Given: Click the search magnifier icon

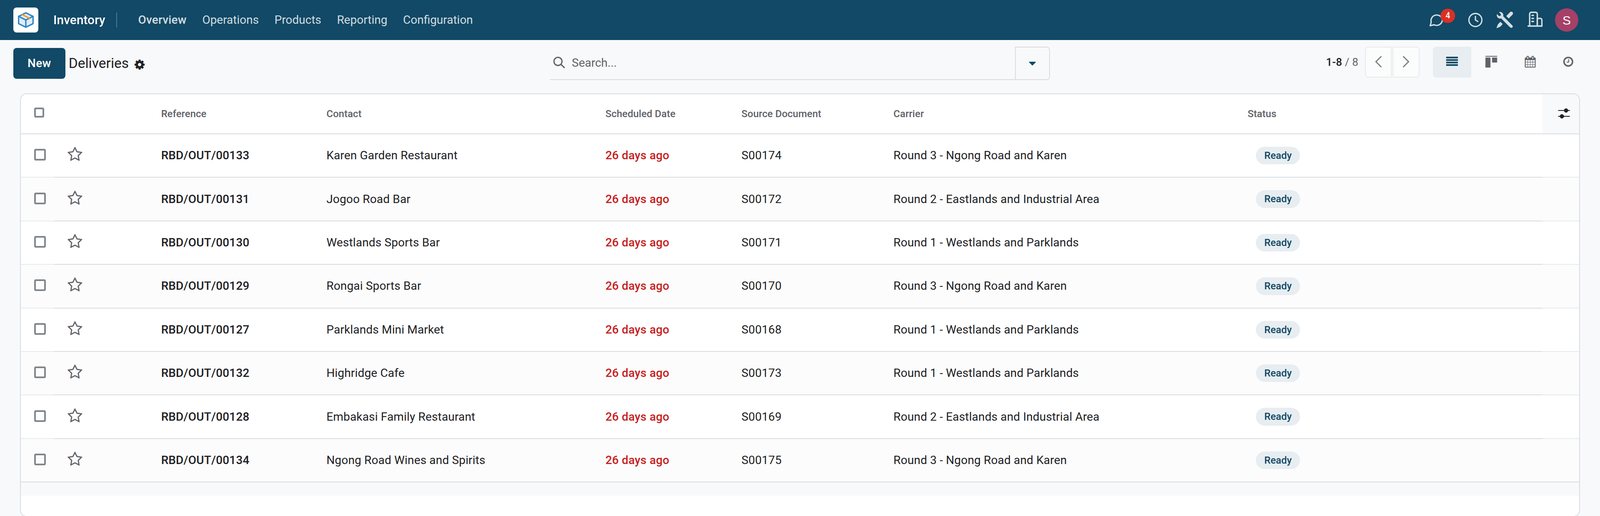Looking at the screenshot, I should [x=559, y=62].
